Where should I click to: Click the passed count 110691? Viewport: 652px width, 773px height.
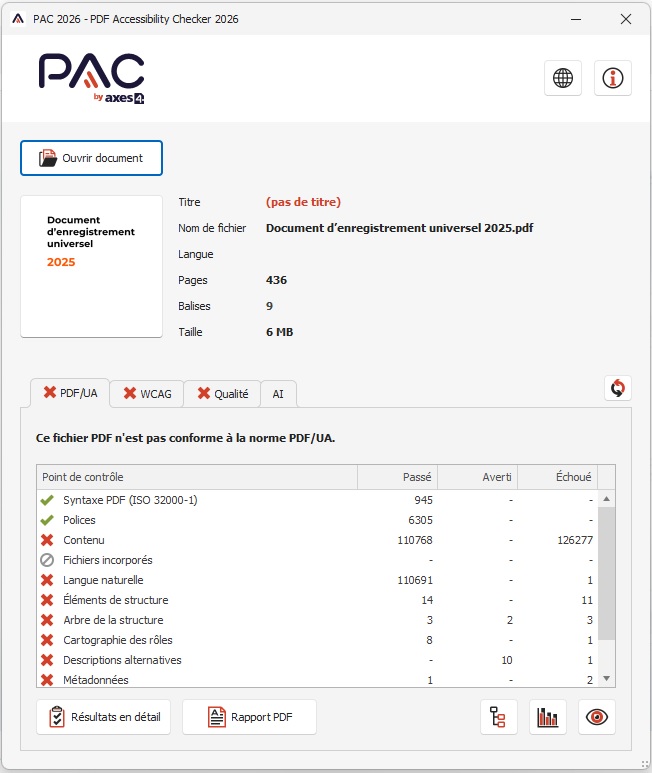(415, 580)
